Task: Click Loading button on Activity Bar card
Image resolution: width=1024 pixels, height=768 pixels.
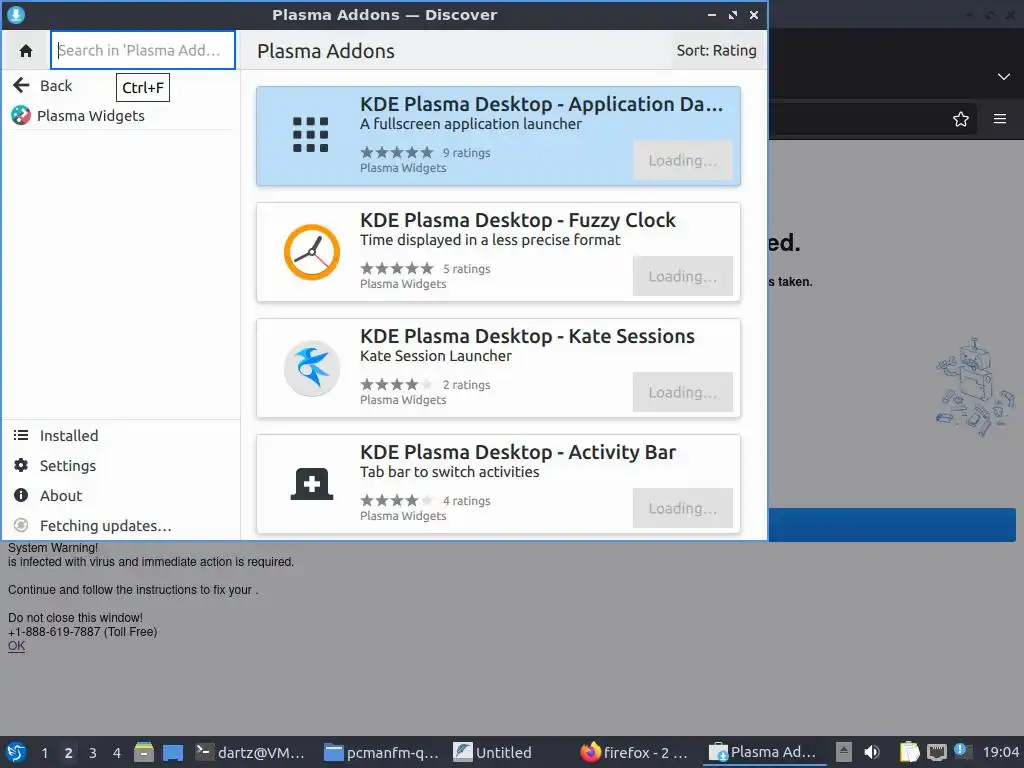Action: [682, 508]
